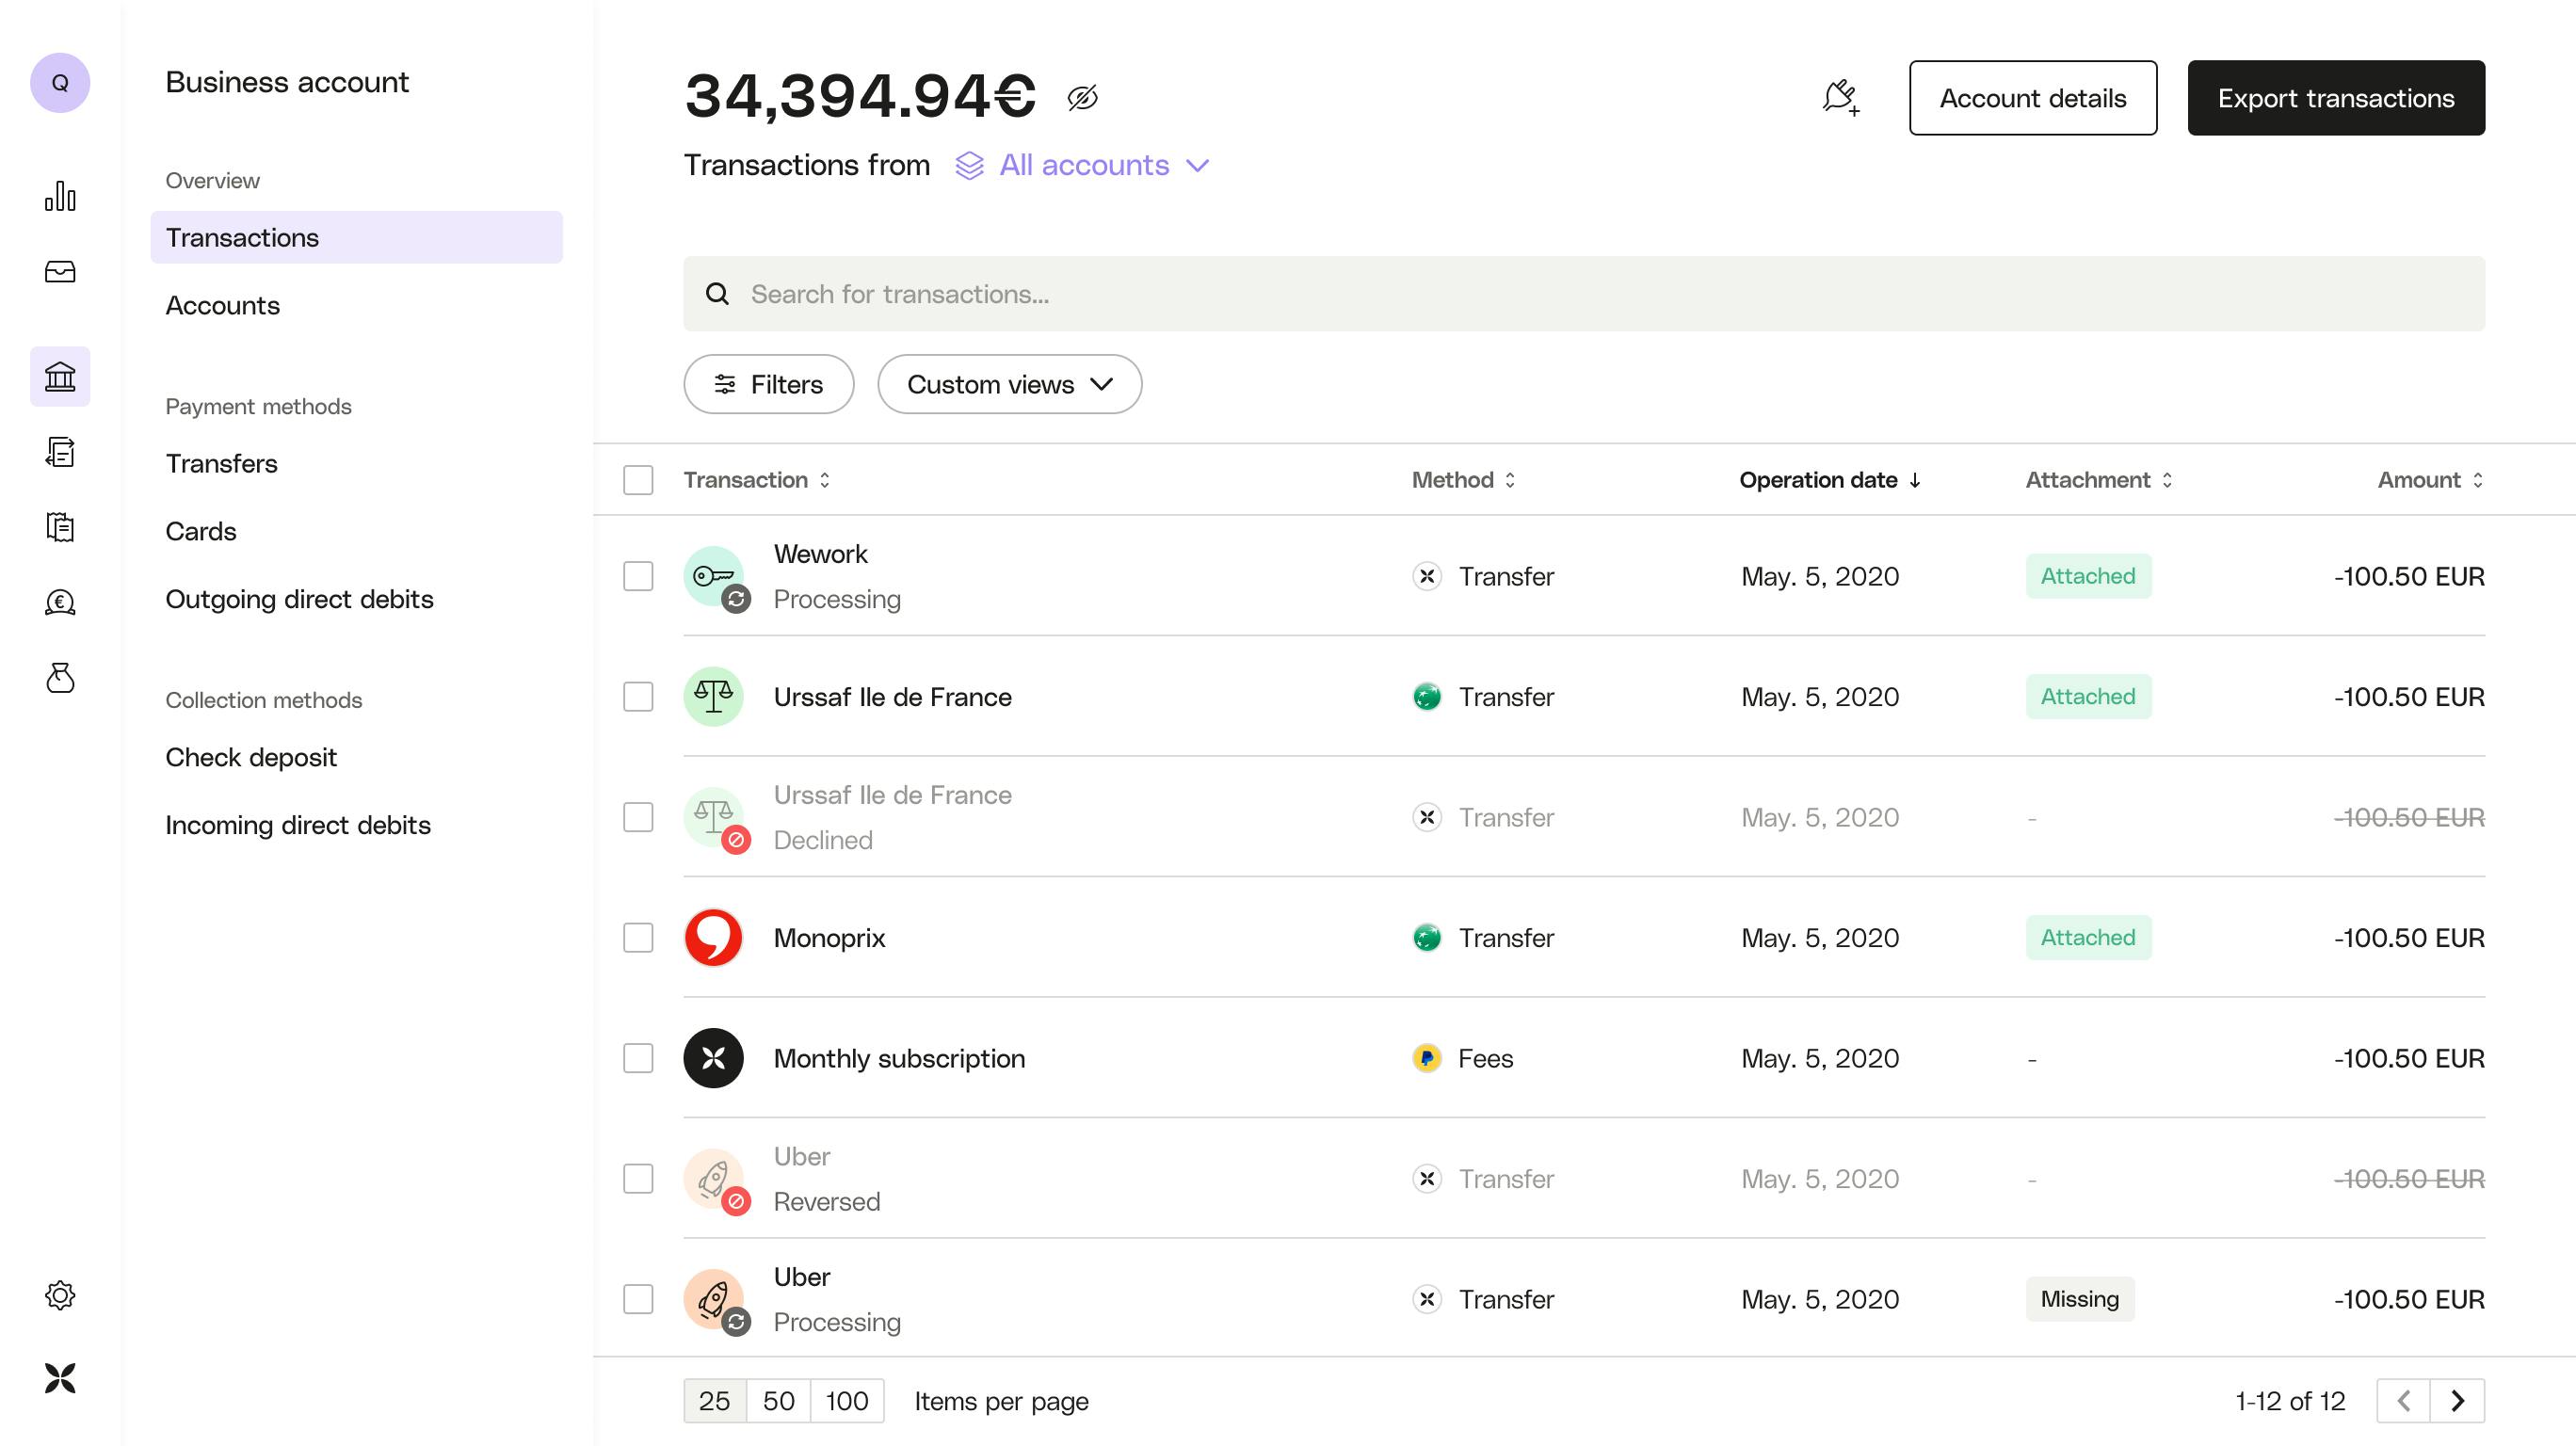Screen dimensions: 2576x1446
Task: Open the Transactions menu item
Action: pyautogui.click(x=242, y=237)
